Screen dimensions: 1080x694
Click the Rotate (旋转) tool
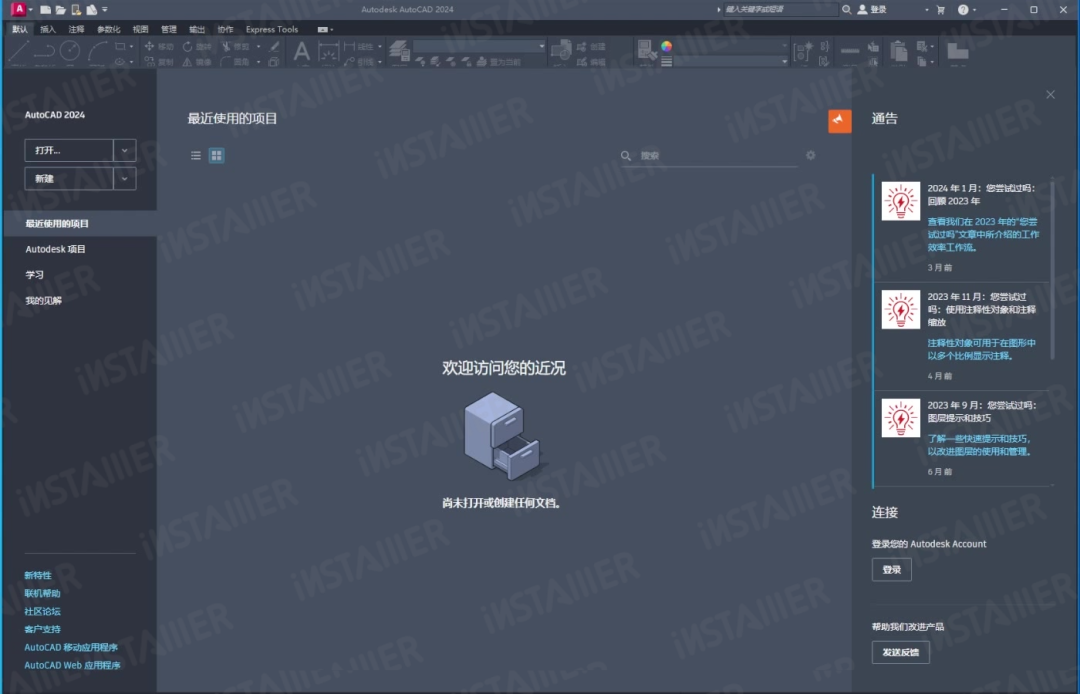click(197, 46)
